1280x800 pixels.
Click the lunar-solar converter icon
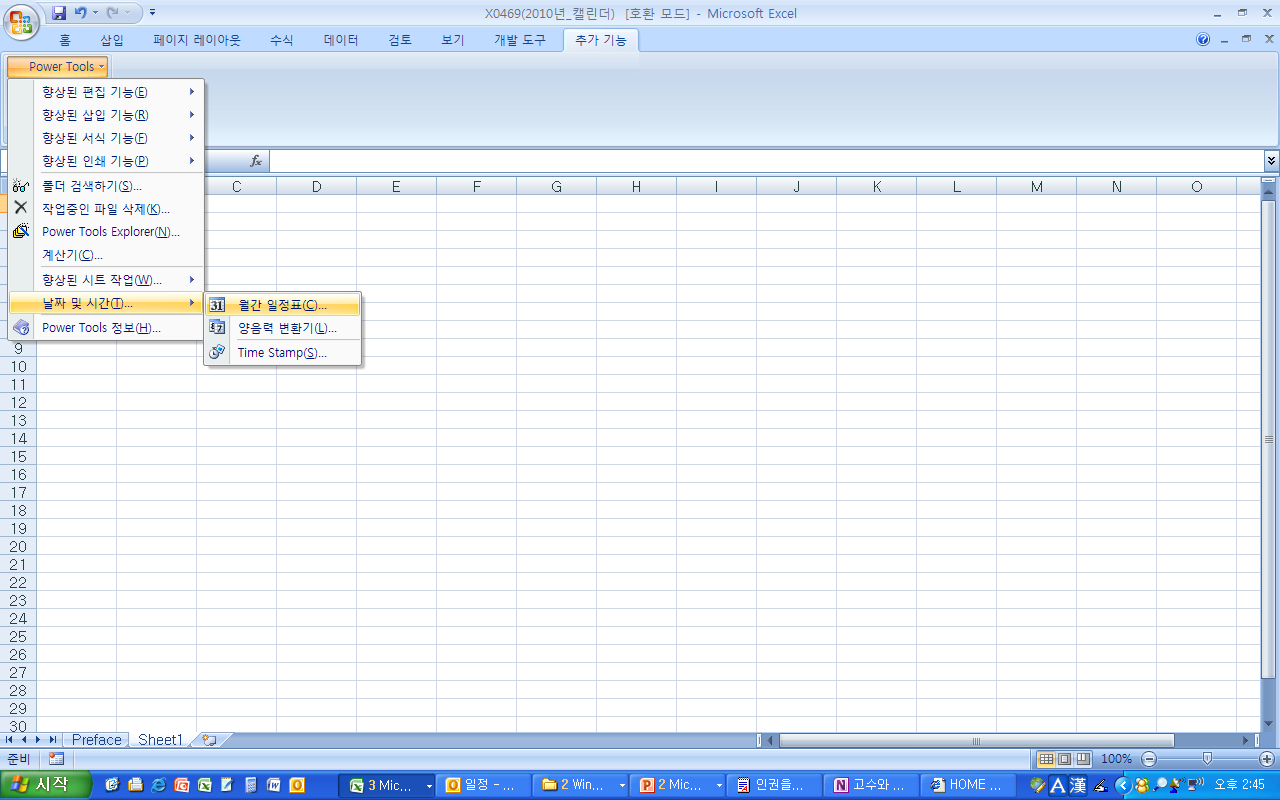click(x=217, y=328)
